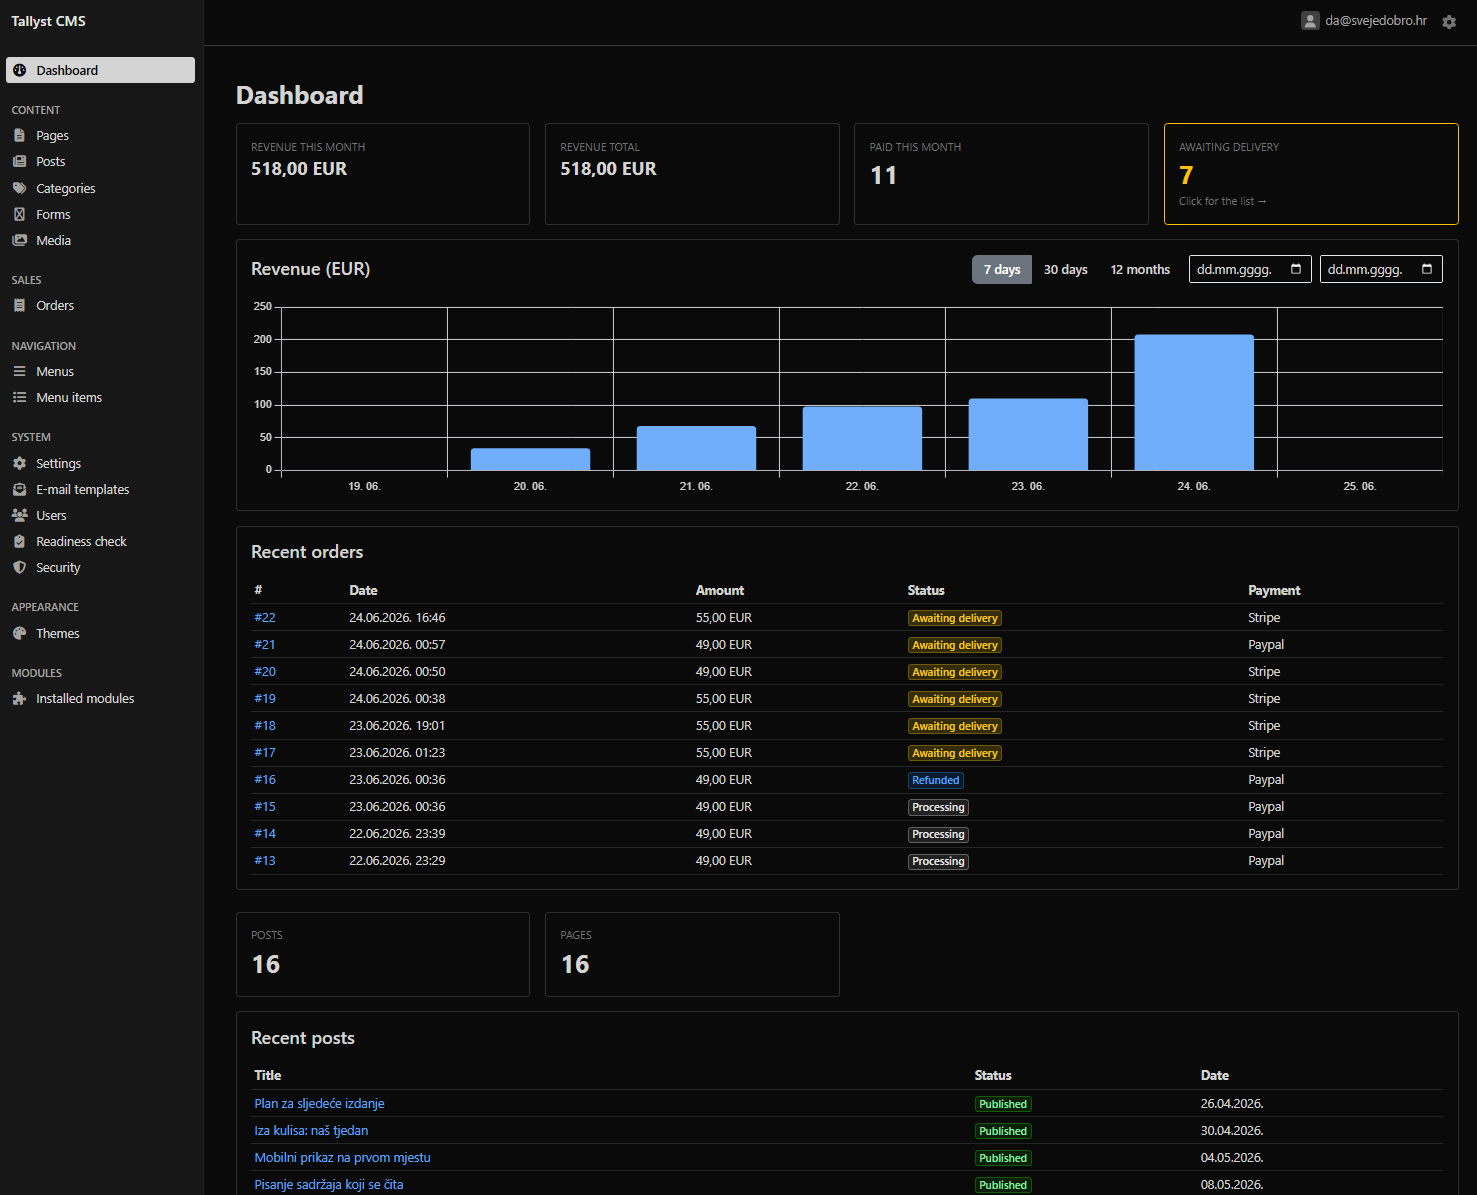Image resolution: width=1477 pixels, height=1195 pixels.
Task: Open order #16 link
Action: click(265, 780)
